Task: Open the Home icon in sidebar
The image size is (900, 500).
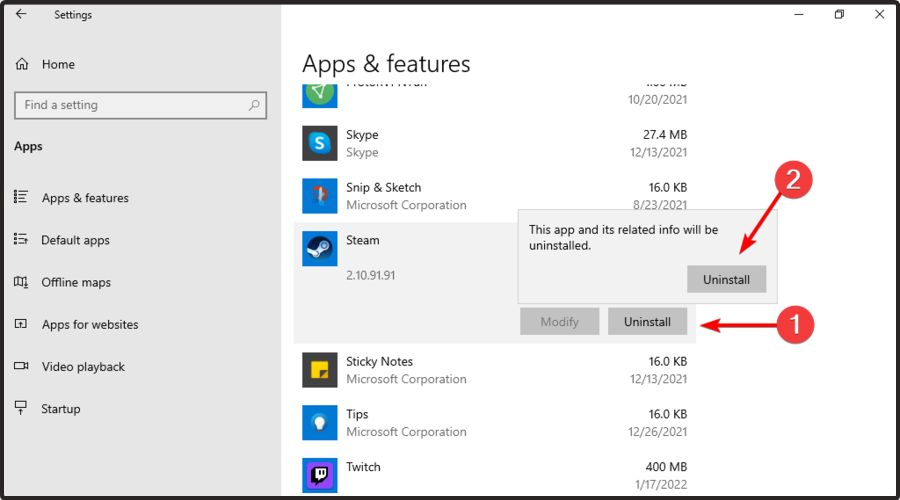Action: [x=22, y=64]
